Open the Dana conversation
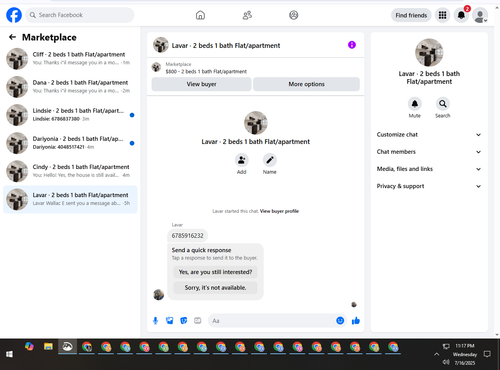This screenshot has height=370, width=500. [x=70, y=87]
